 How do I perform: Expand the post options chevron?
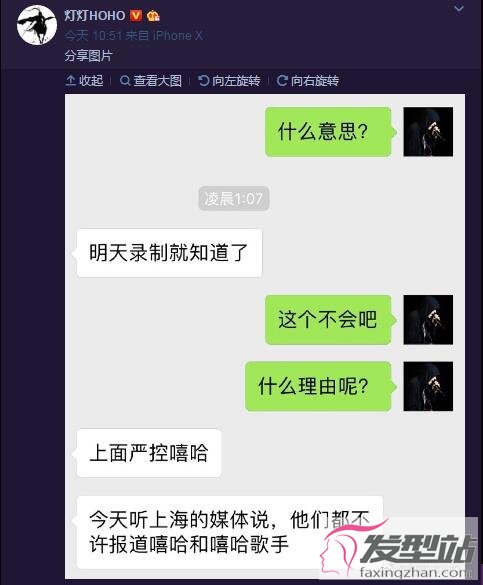click(x=459, y=8)
